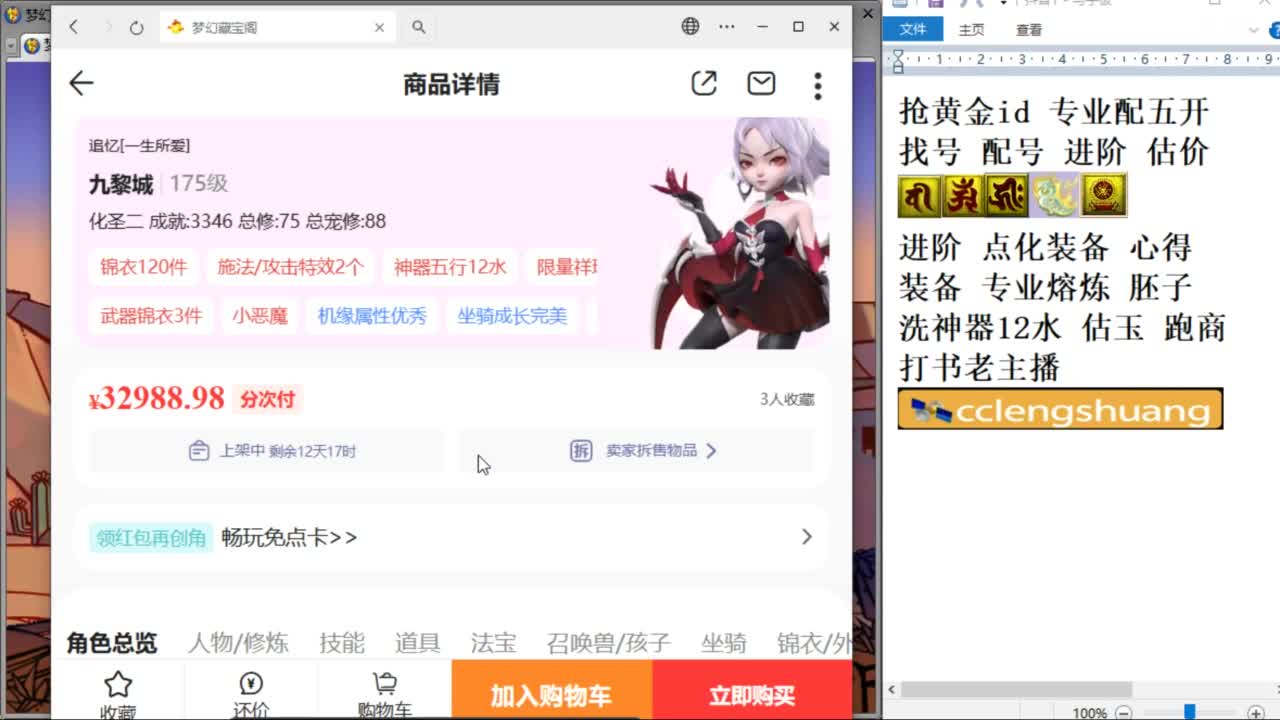The image size is (1280, 720).
Task: Click the 上架中 listing status icon
Action: coord(199,451)
